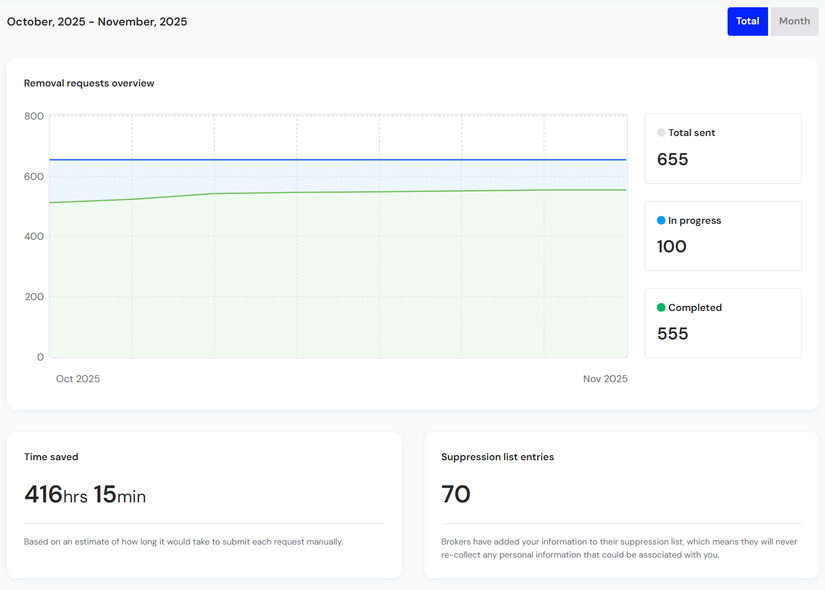The width and height of the screenshot is (825, 590).
Task: Click the 70 suppression entries value
Action: point(456,495)
